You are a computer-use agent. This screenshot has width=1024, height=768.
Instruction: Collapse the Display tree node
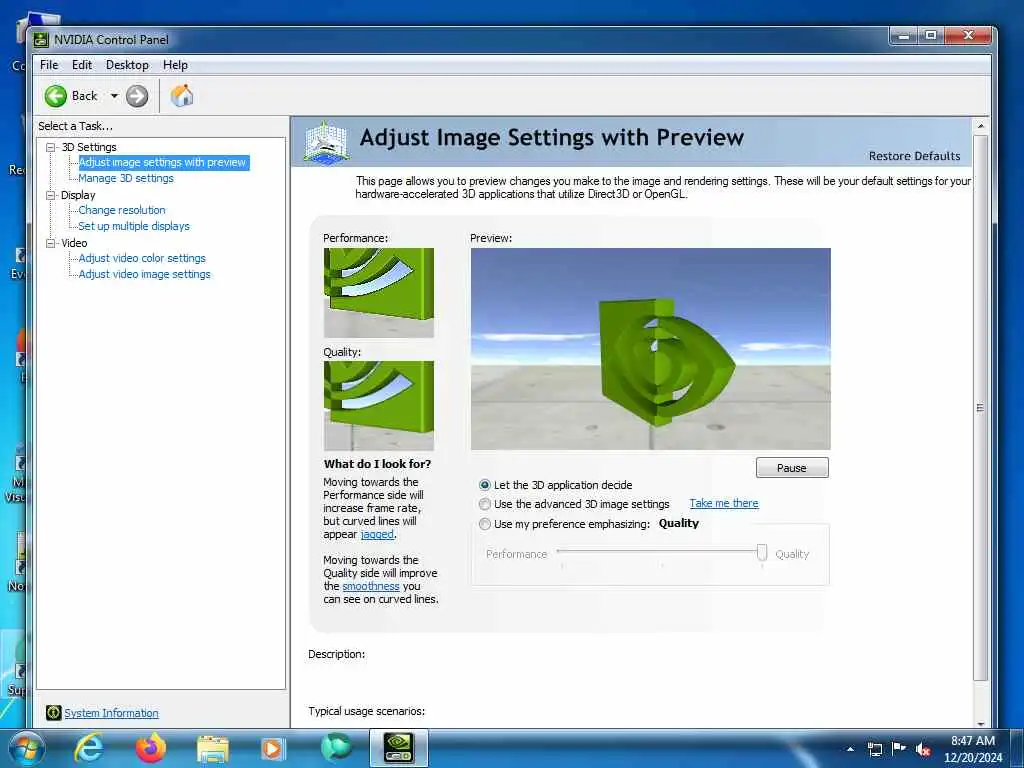click(50, 195)
